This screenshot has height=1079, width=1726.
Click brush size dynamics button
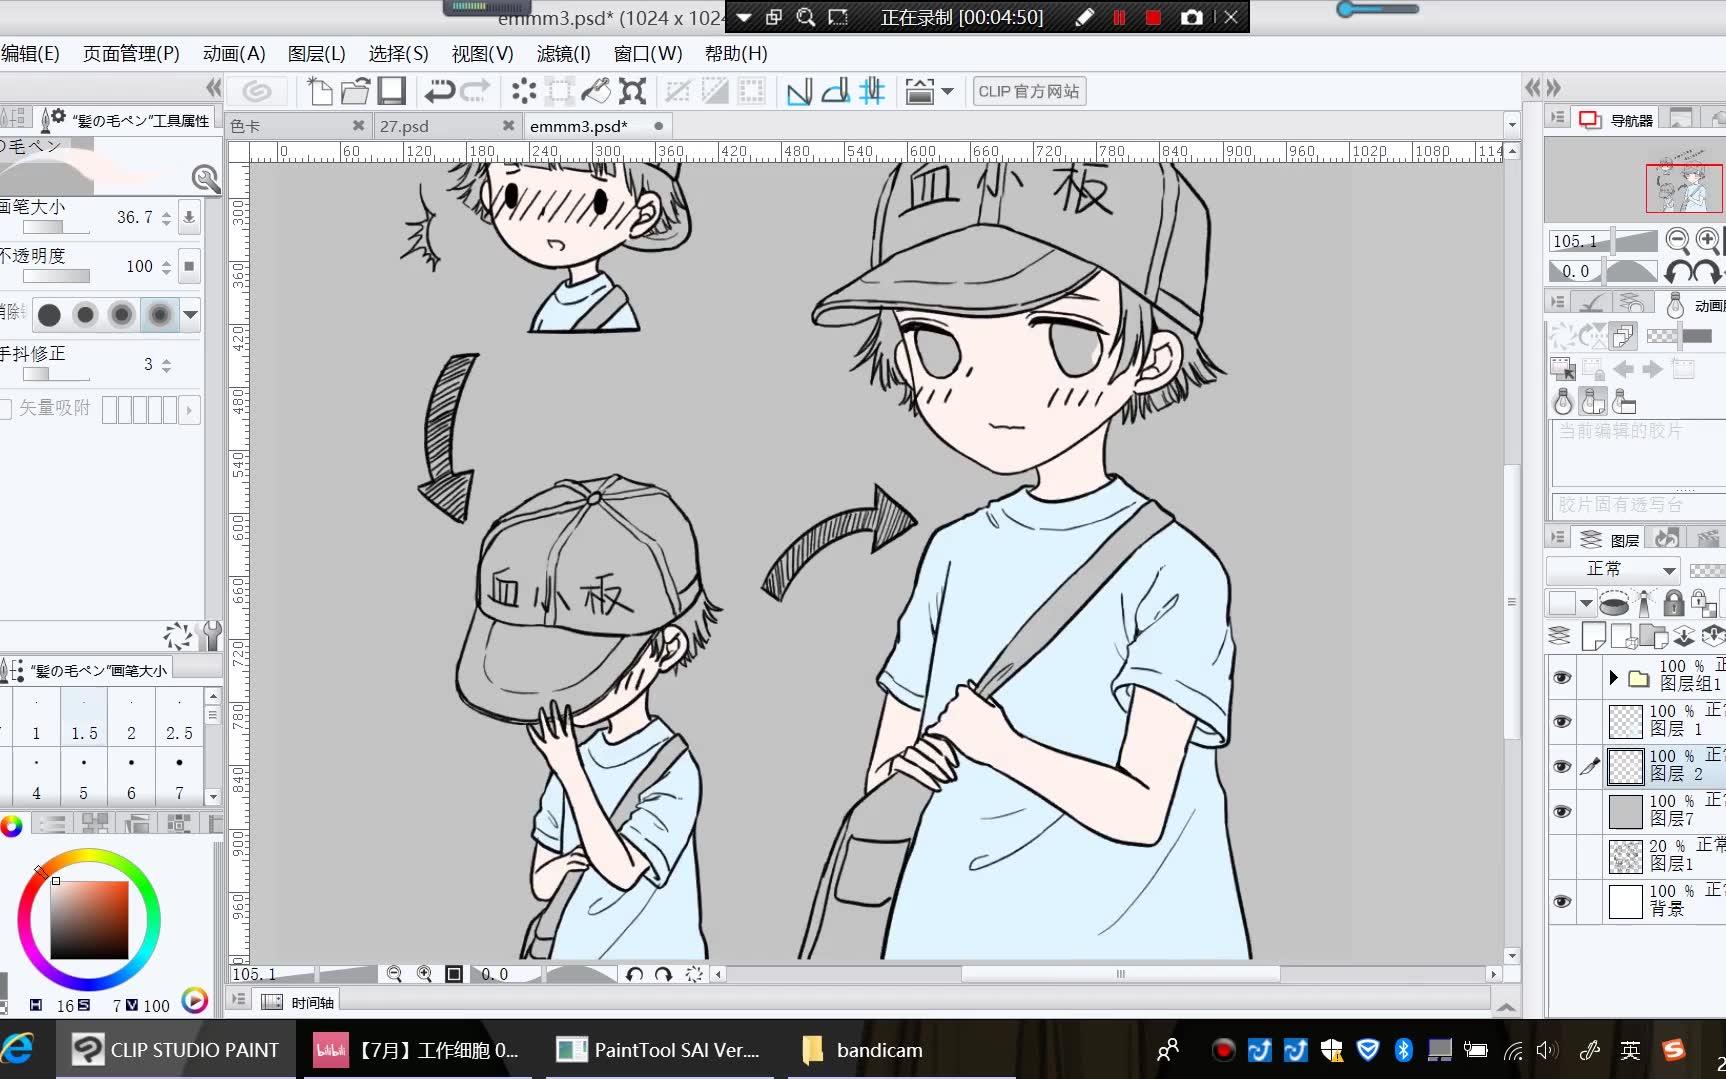[x=188, y=217]
